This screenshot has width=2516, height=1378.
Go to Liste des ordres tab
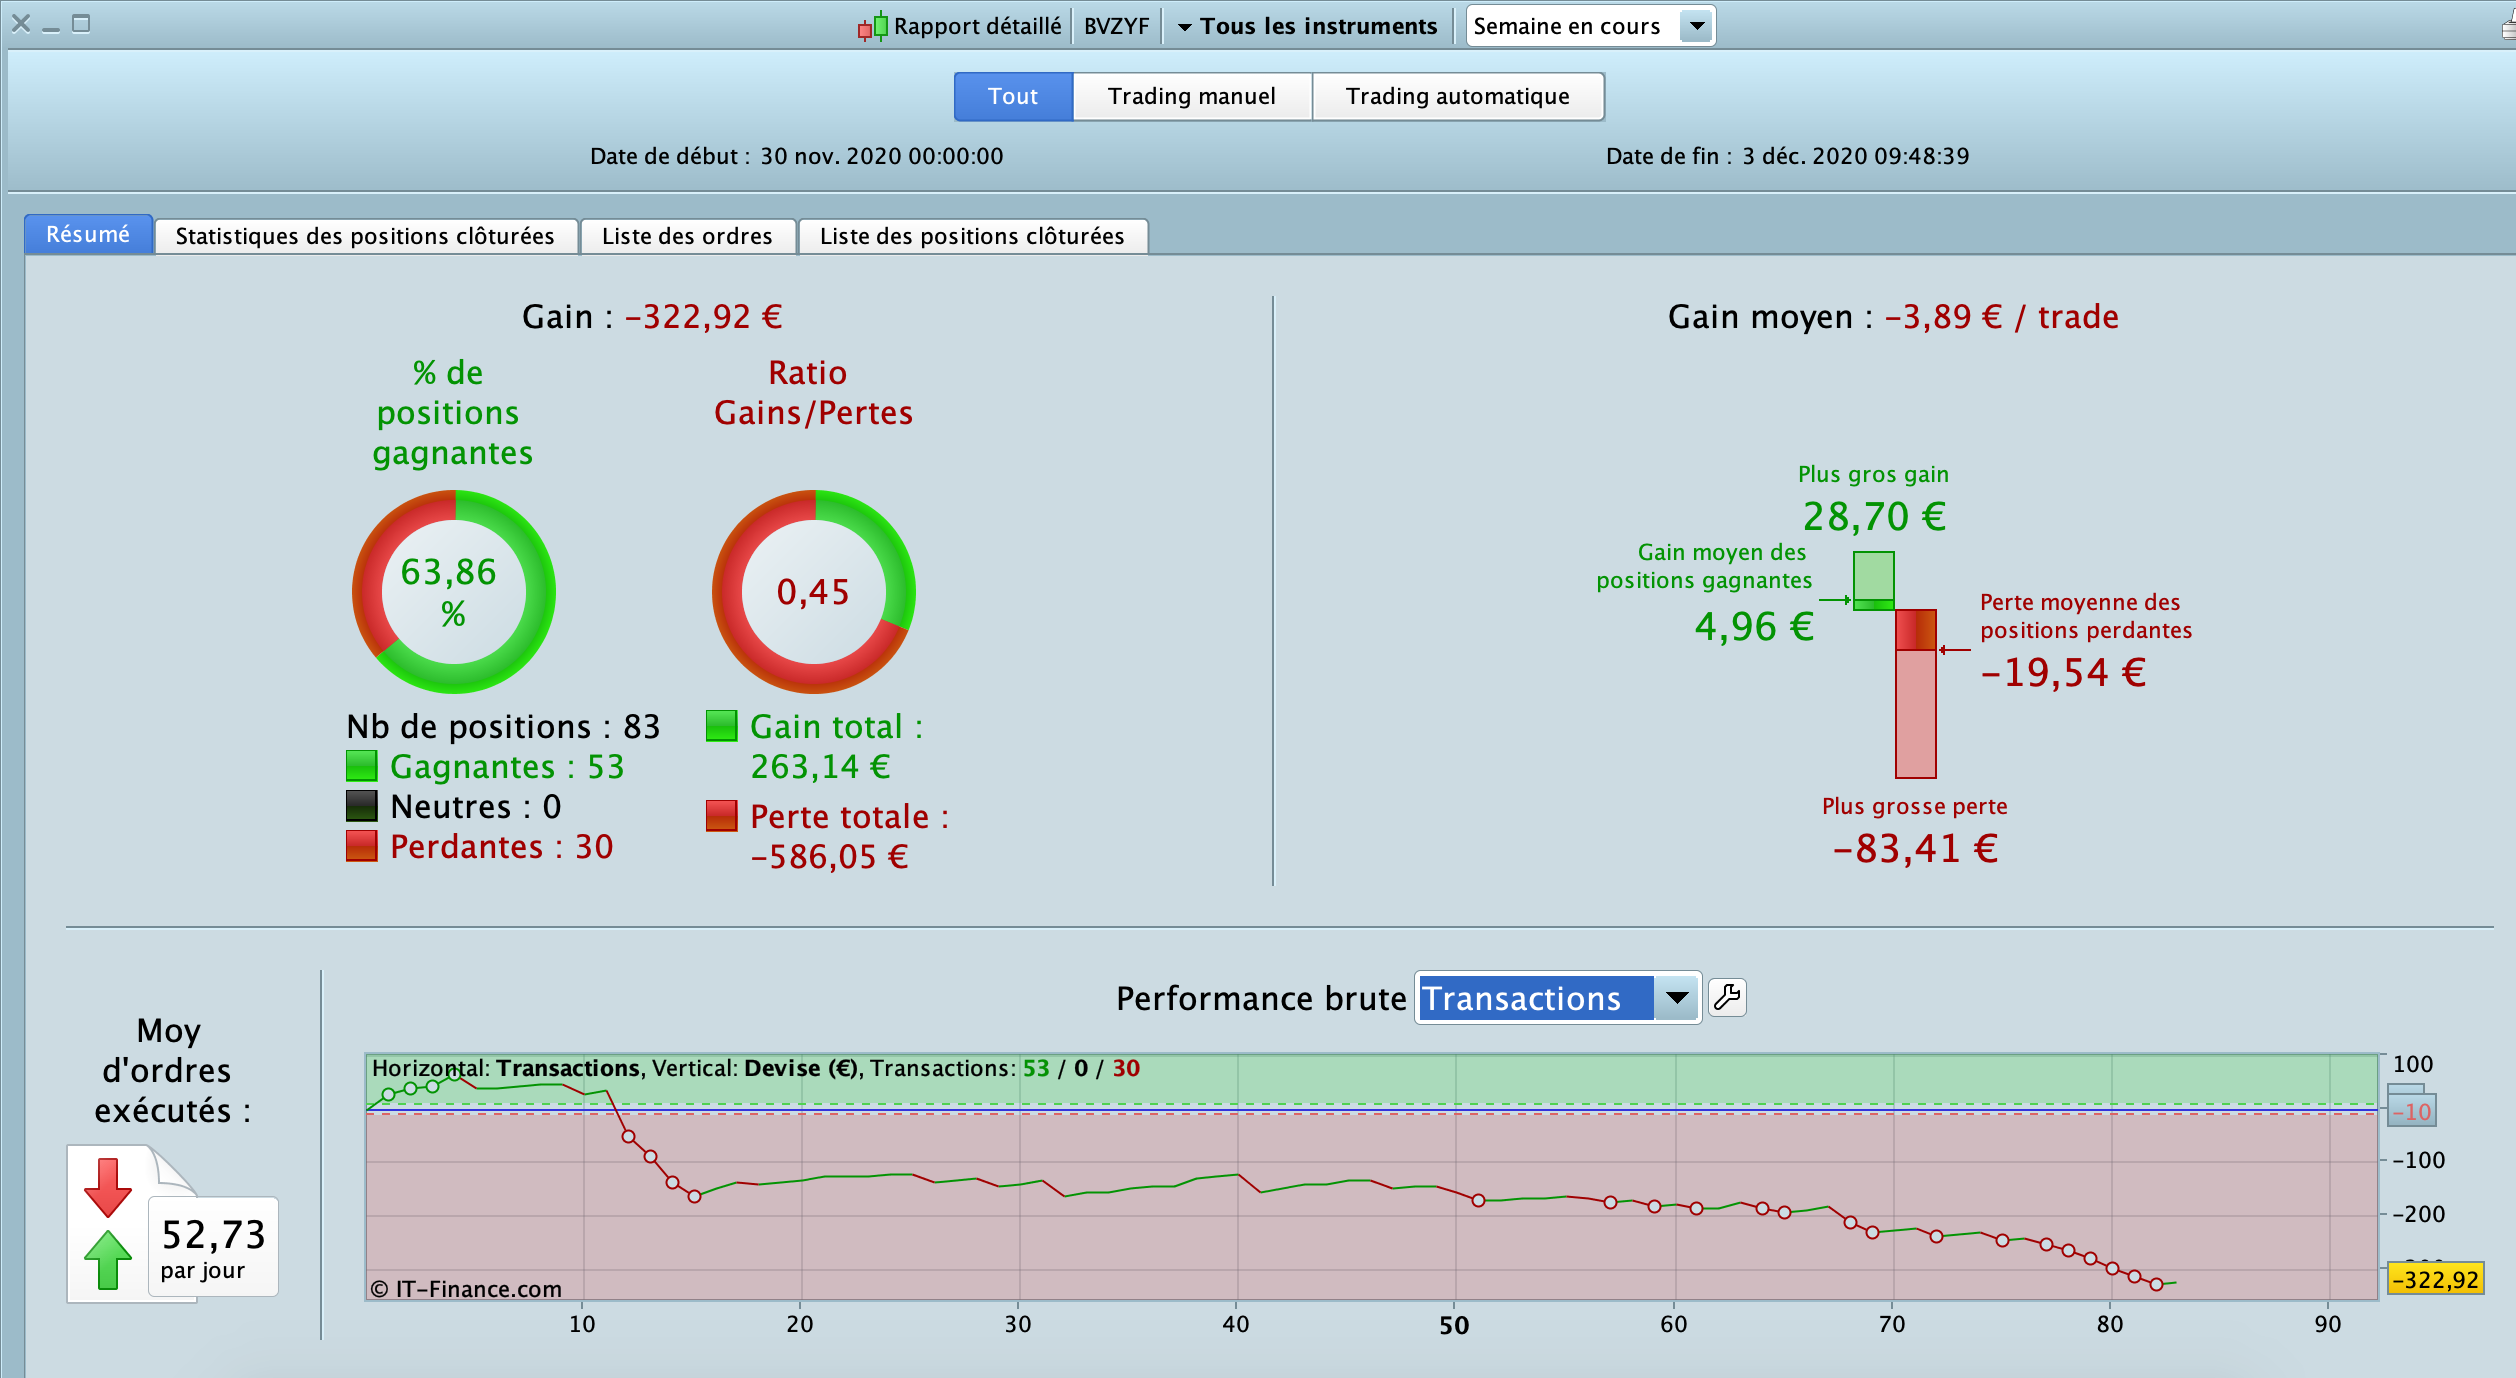pyautogui.click(x=687, y=236)
